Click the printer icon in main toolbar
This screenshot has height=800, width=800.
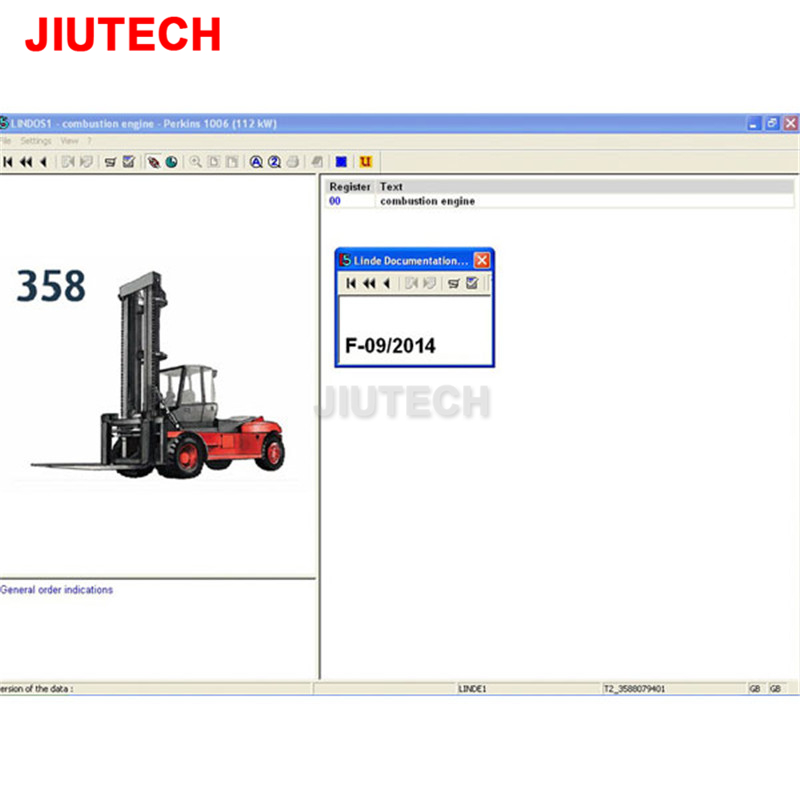coord(292,162)
